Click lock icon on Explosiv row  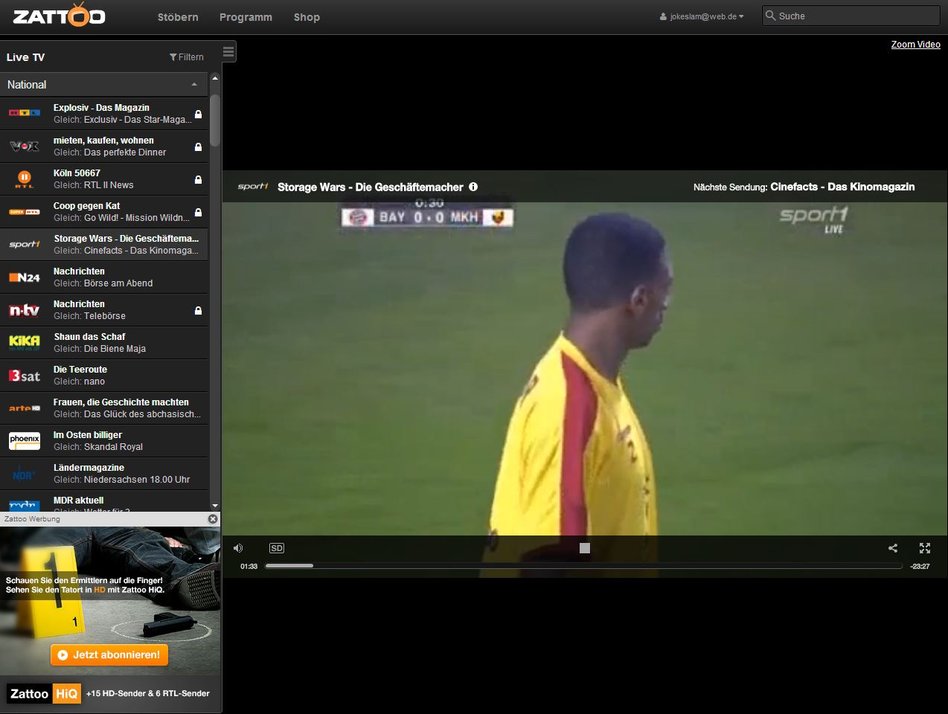click(198, 114)
